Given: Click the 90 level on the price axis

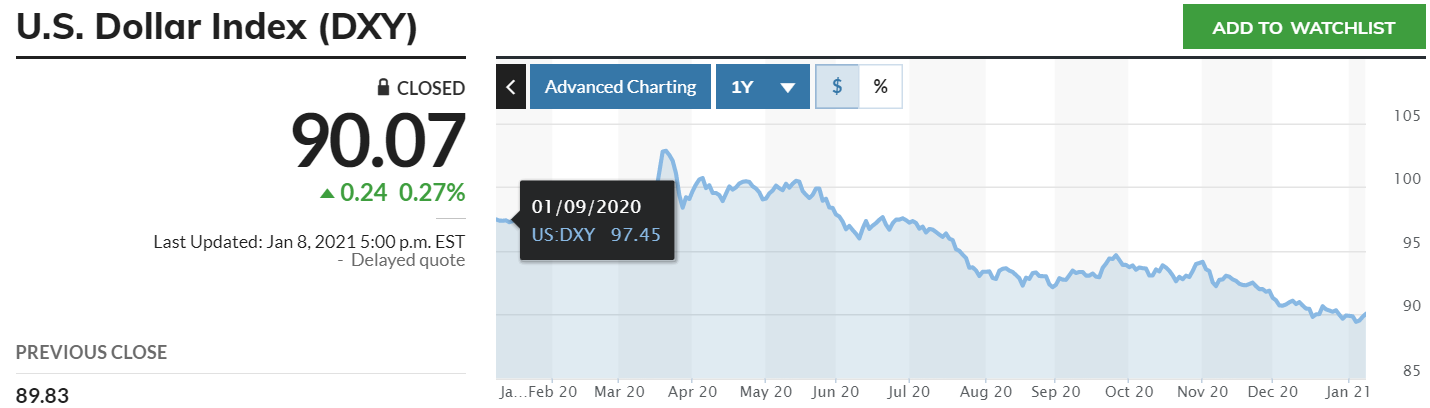Looking at the screenshot, I should tap(1408, 306).
